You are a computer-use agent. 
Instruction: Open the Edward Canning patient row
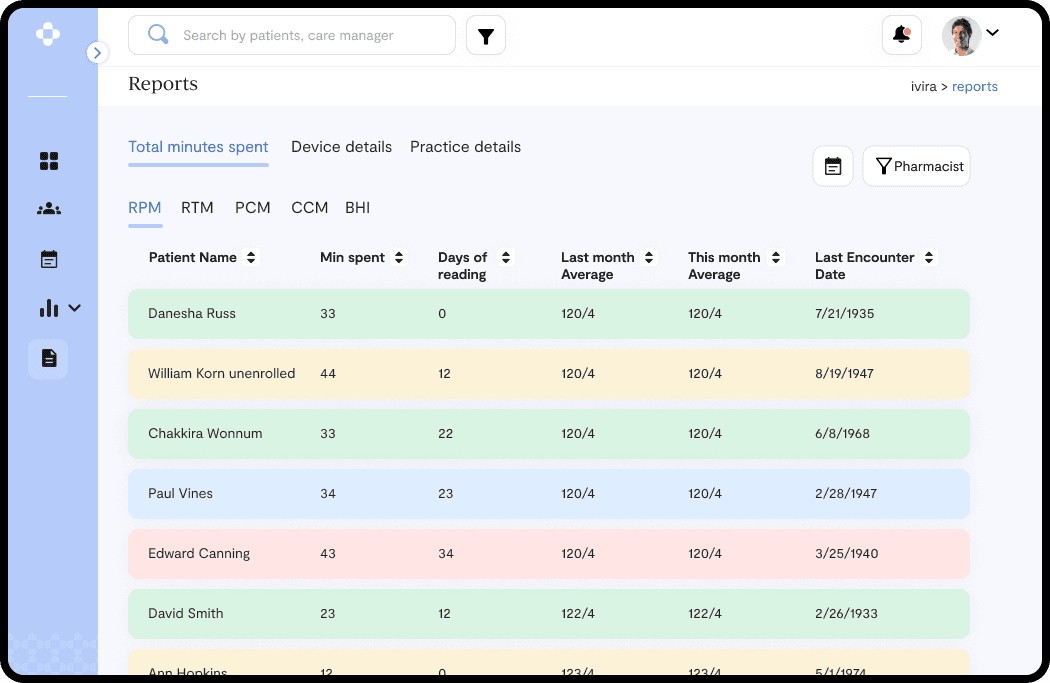point(548,554)
